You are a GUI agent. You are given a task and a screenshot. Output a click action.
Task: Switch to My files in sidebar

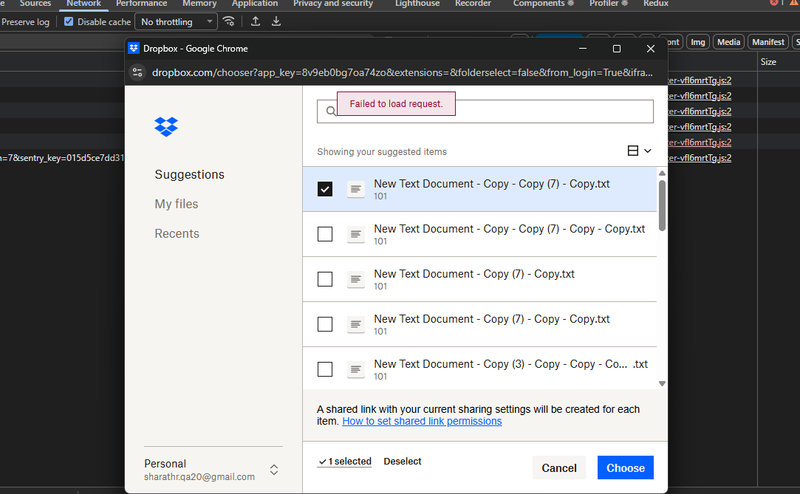coord(176,204)
